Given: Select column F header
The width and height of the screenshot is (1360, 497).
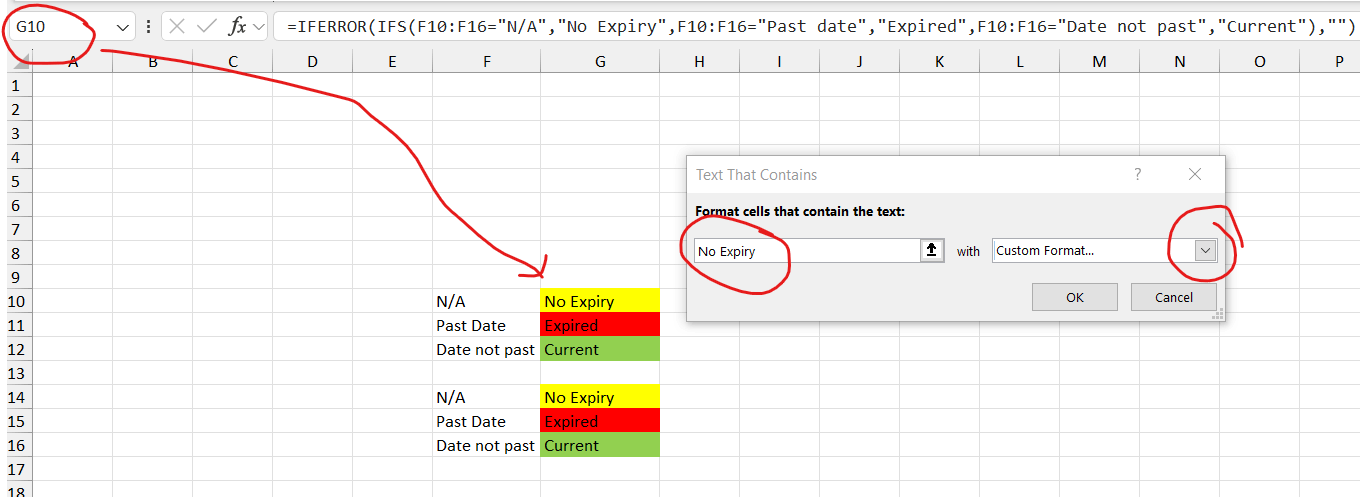Looking at the screenshot, I should 486,62.
